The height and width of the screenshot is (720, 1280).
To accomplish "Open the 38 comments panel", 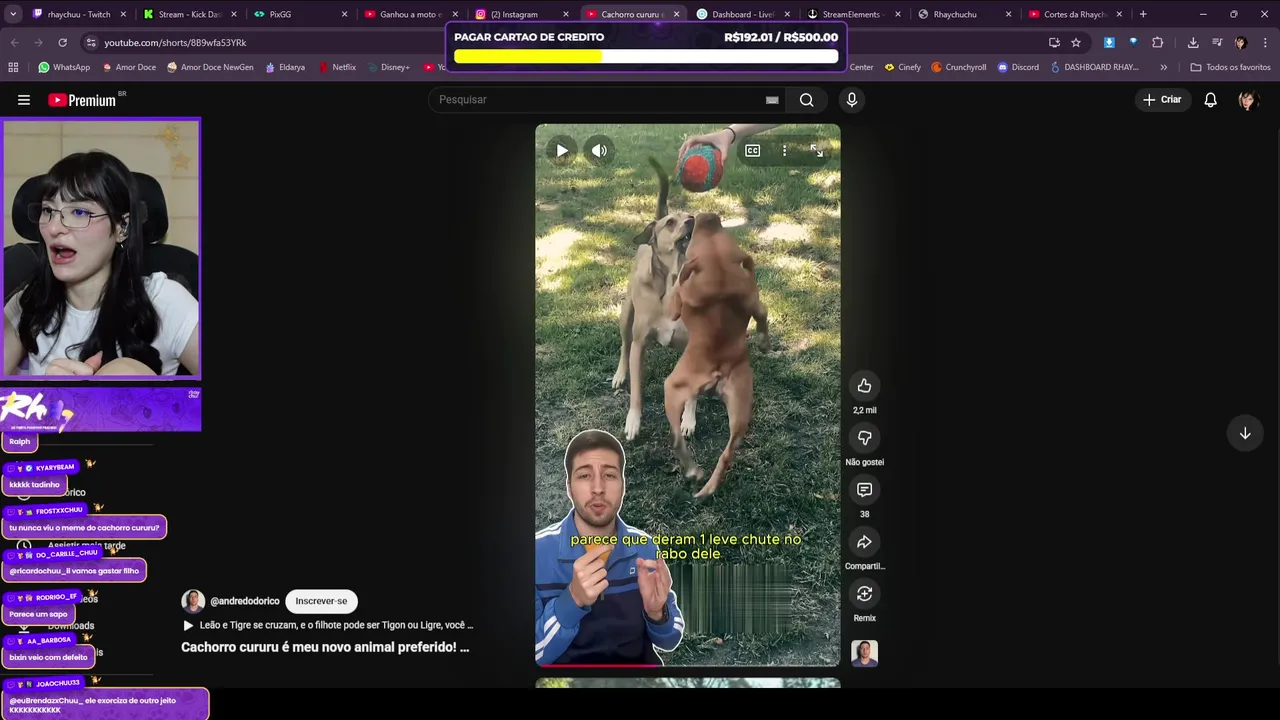I will [864, 490].
